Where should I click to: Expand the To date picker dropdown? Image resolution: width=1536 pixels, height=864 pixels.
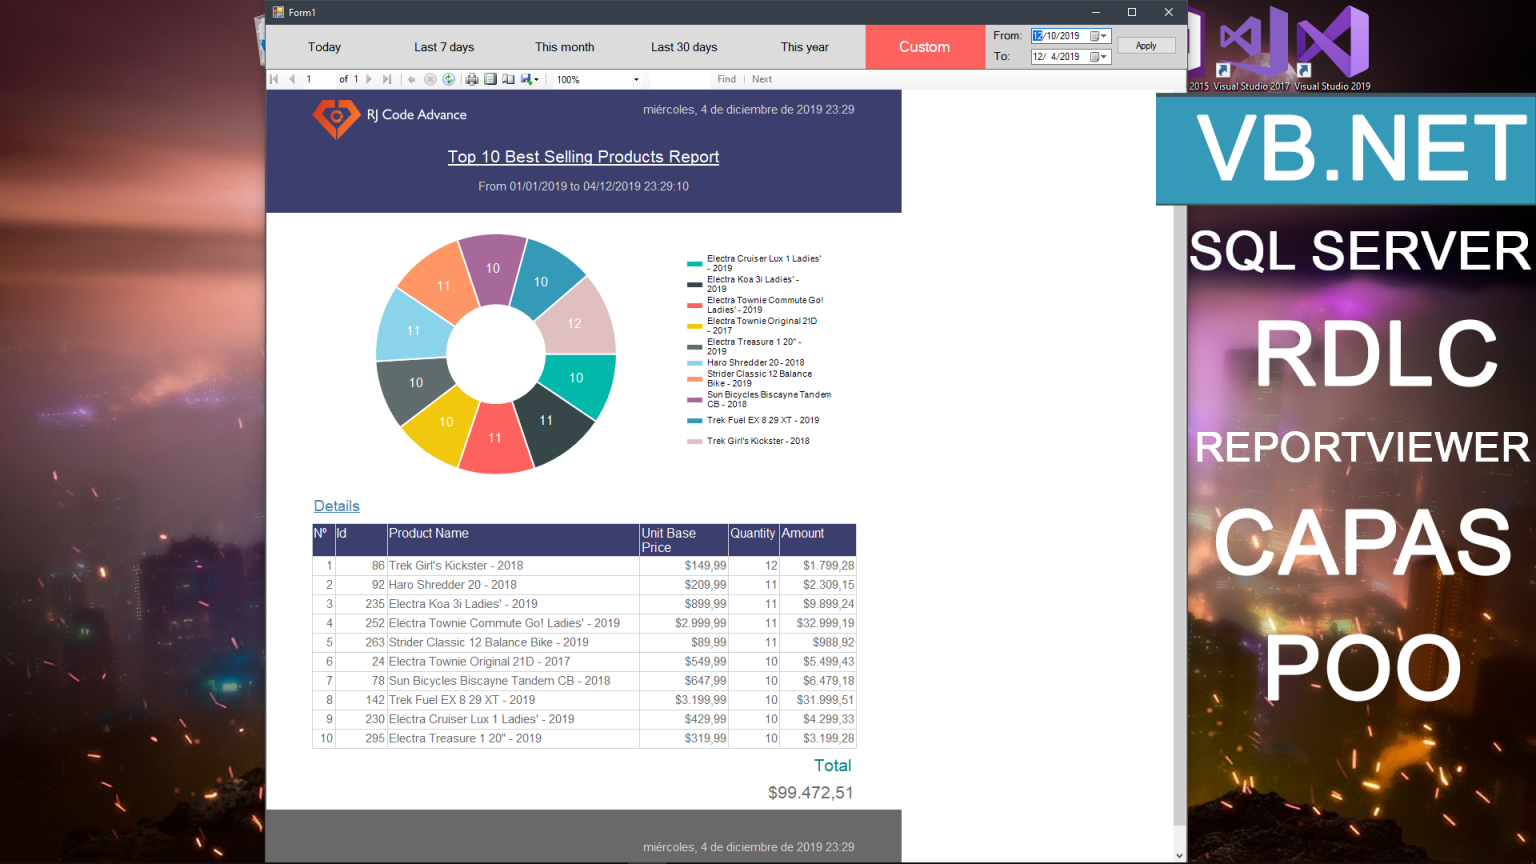pos(1104,56)
